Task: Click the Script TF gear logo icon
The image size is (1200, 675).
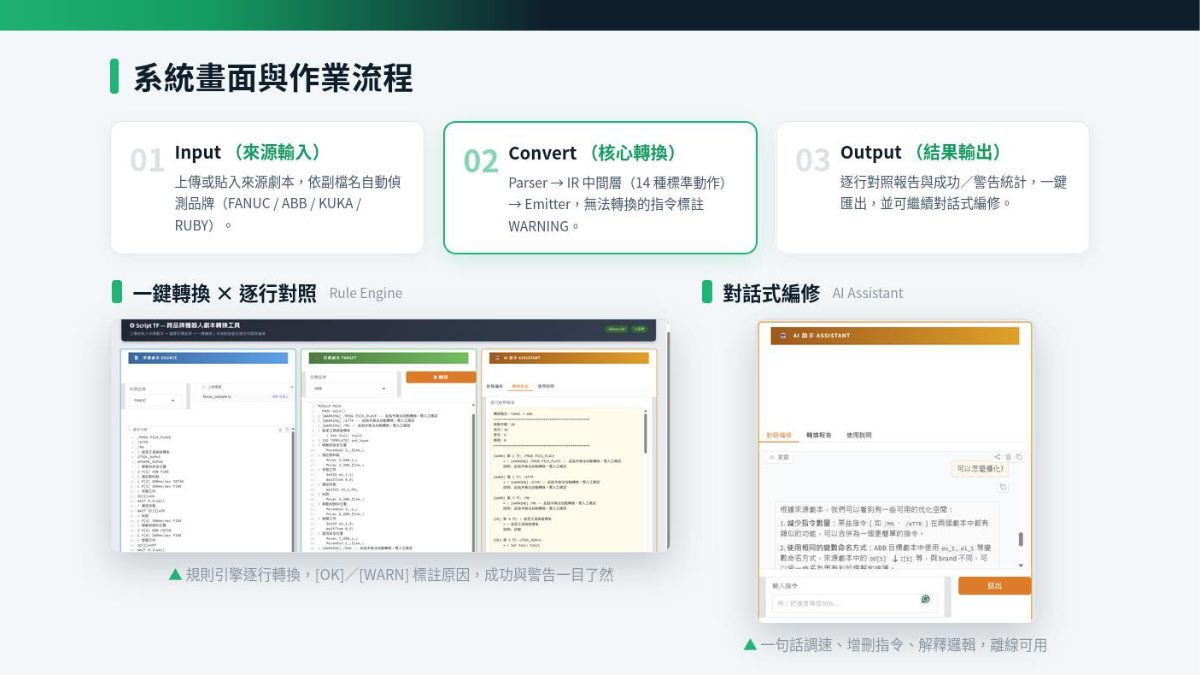Action: 131,326
